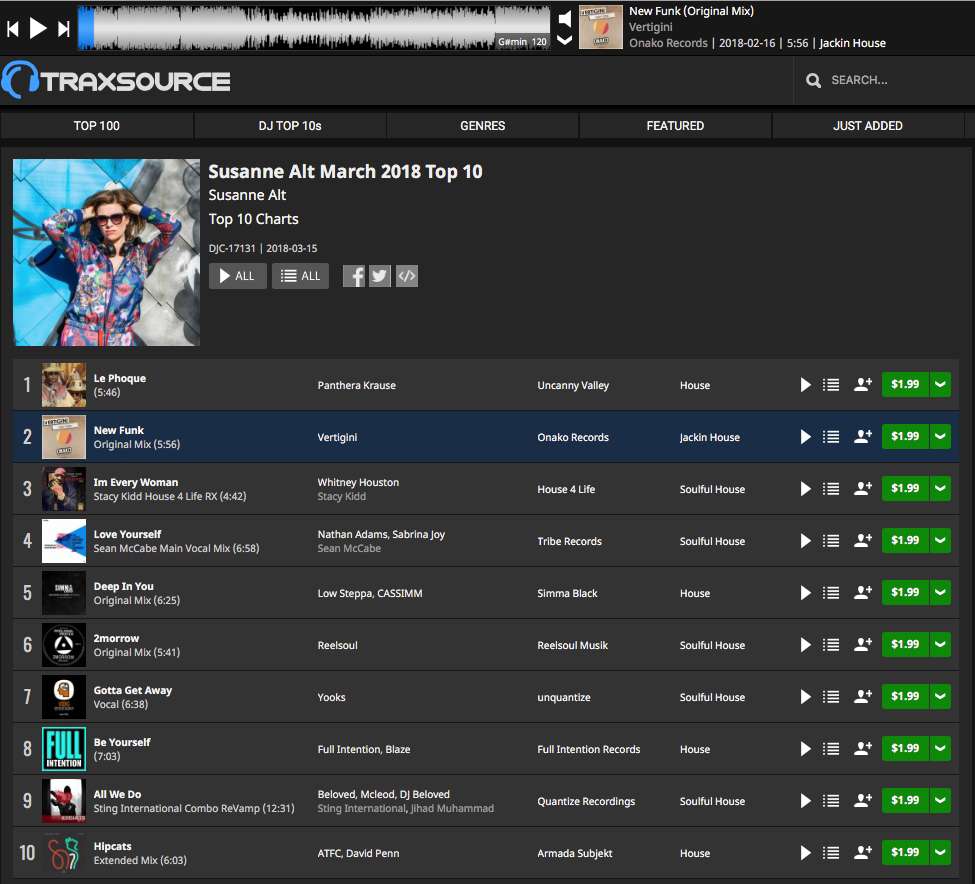975x884 pixels.
Task: Share chart on Twitter
Action: (x=380, y=276)
